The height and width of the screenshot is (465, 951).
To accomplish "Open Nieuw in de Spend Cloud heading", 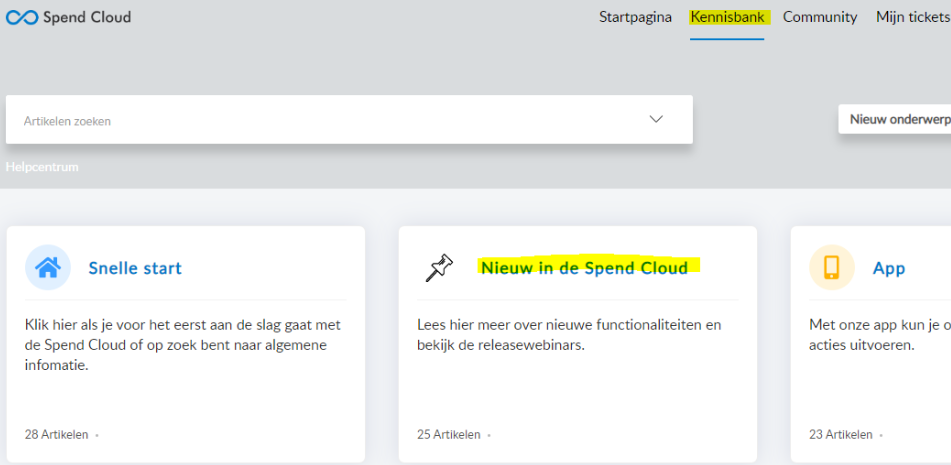I will pyautogui.click(x=585, y=267).
